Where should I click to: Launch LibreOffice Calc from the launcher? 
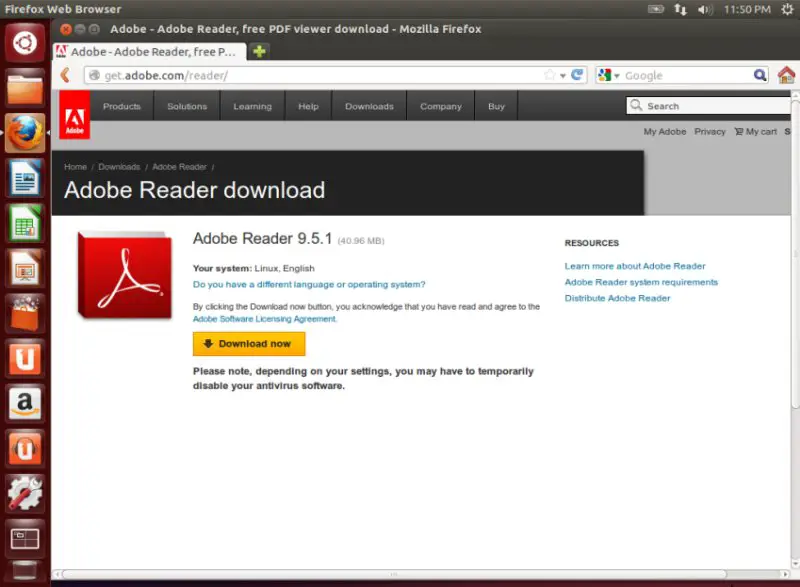[24, 223]
